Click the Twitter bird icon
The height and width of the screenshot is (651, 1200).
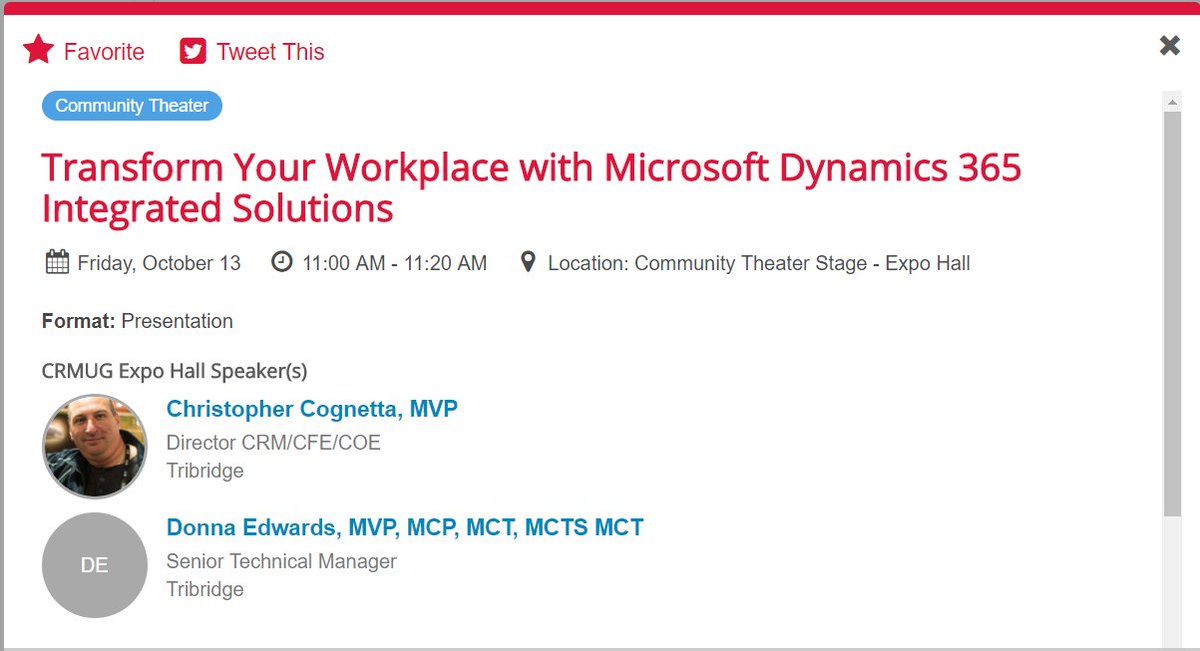(191, 49)
